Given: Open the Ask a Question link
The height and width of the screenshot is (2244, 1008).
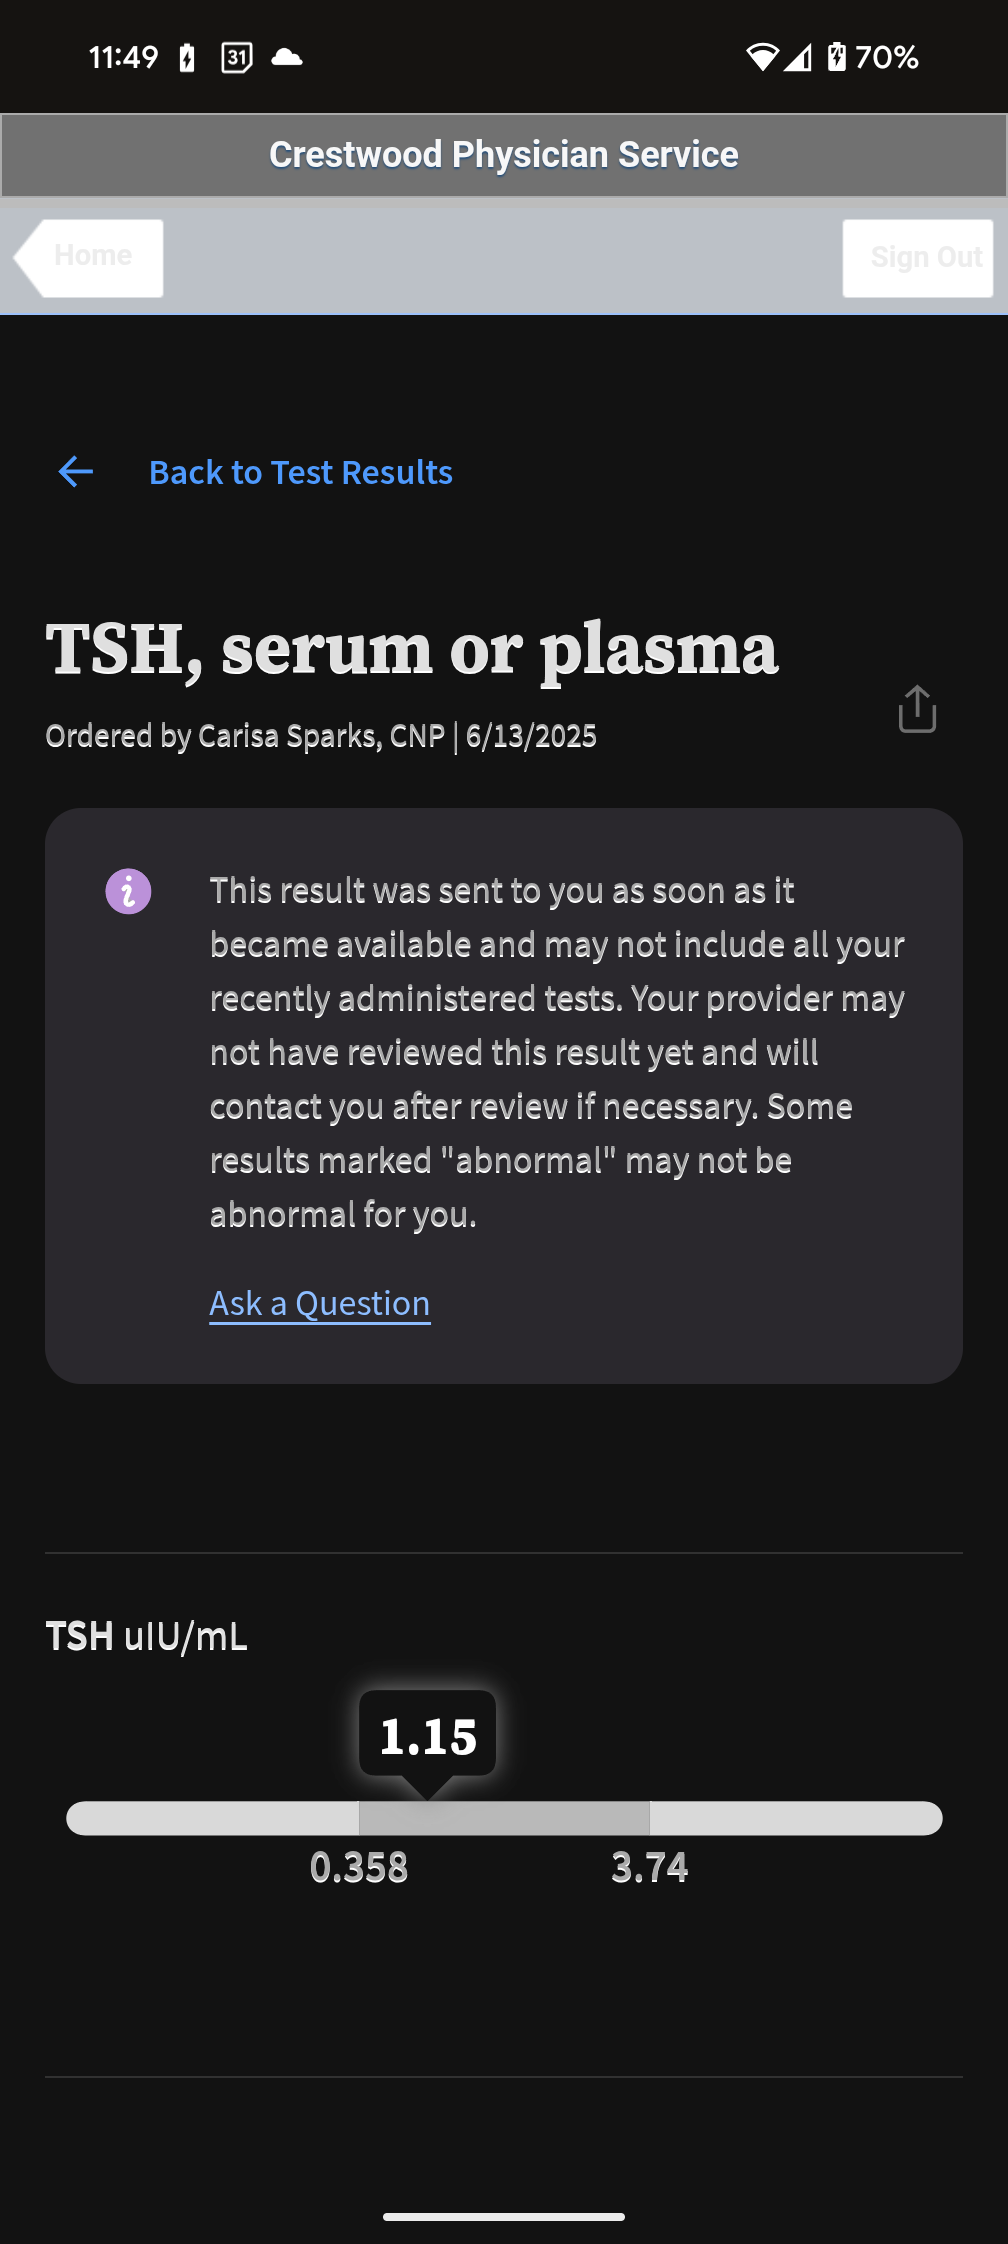Looking at the screenshot, I should 320,1303.
